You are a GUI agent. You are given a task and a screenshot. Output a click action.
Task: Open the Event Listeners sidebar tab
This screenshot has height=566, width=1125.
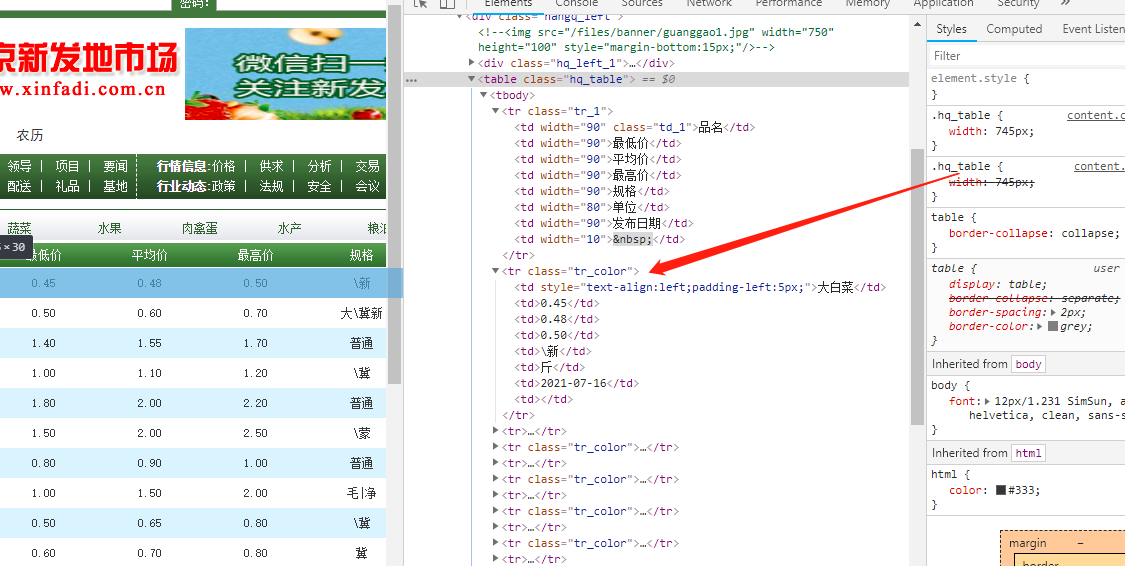point(1093,29)
